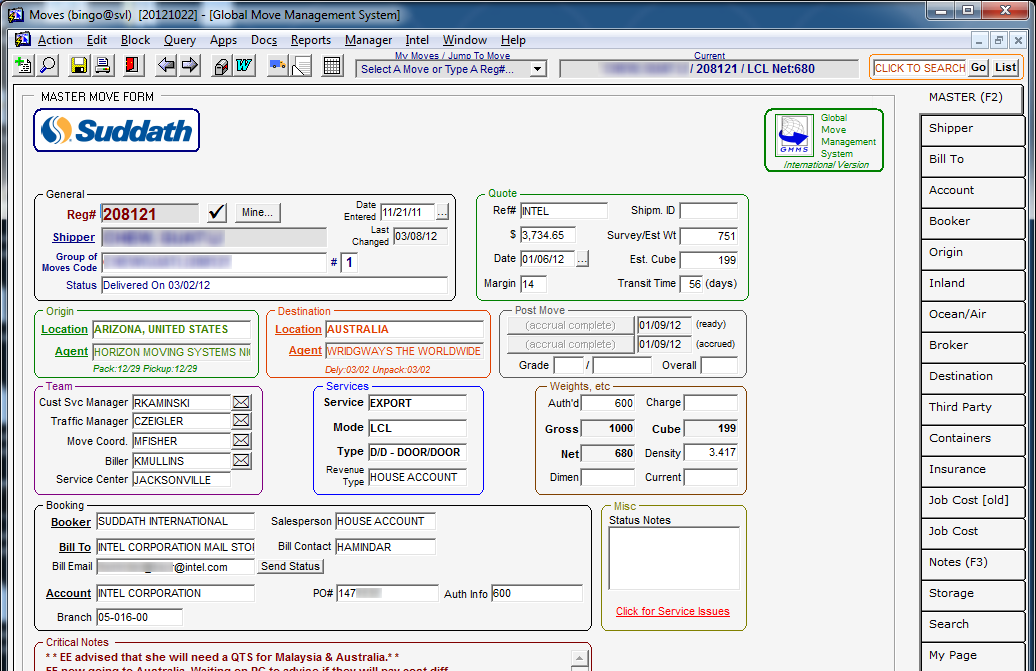Click the Origin Location link
The height and width of the screenshot is (671, 1036).
click(x=64, y=329)
